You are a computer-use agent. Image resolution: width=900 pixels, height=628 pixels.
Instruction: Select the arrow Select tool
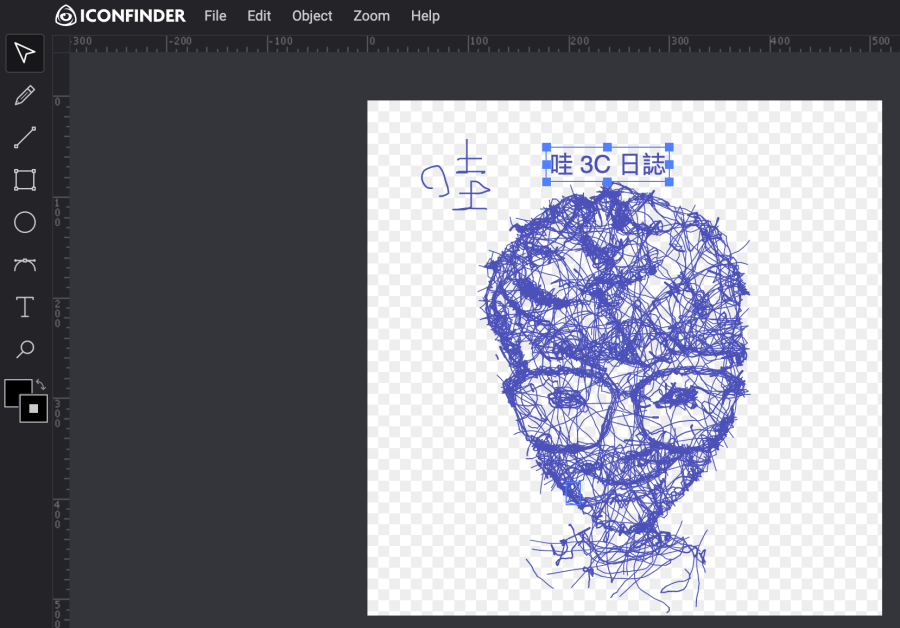point(25,53)
